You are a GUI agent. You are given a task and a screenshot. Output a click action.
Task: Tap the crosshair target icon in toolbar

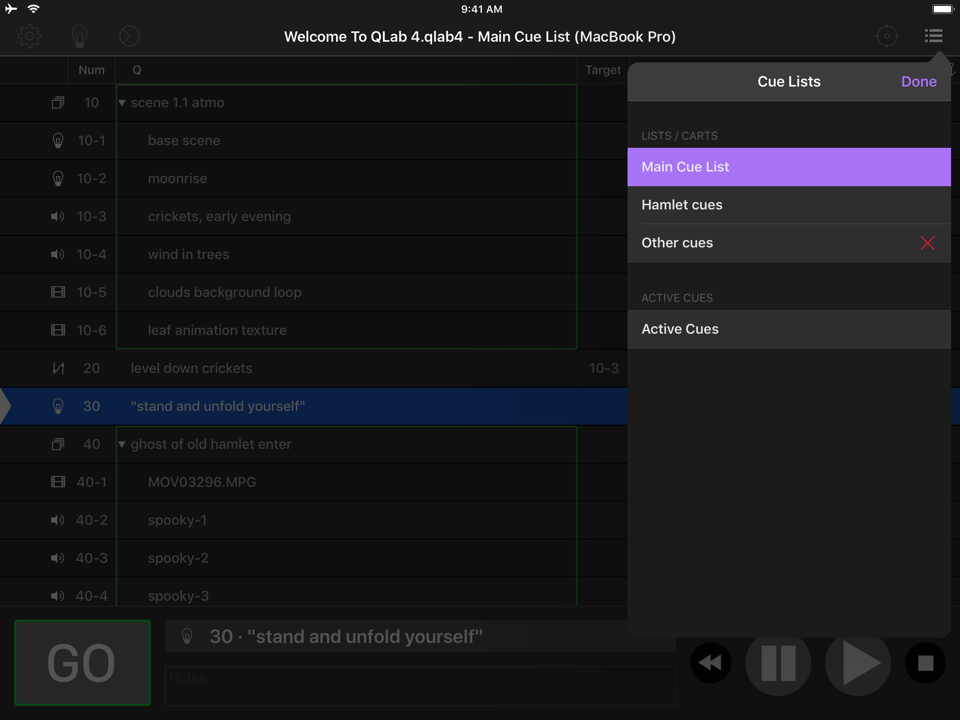click(x=887, y=37)
